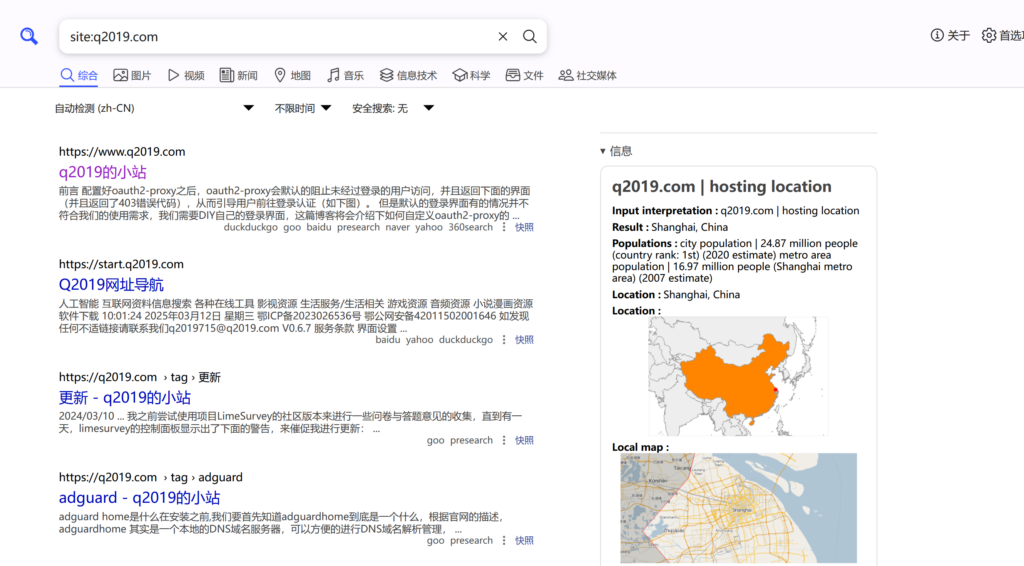Select the 新闻 news category
This screenshot has width=1024, height=566.
pos(238,75)
